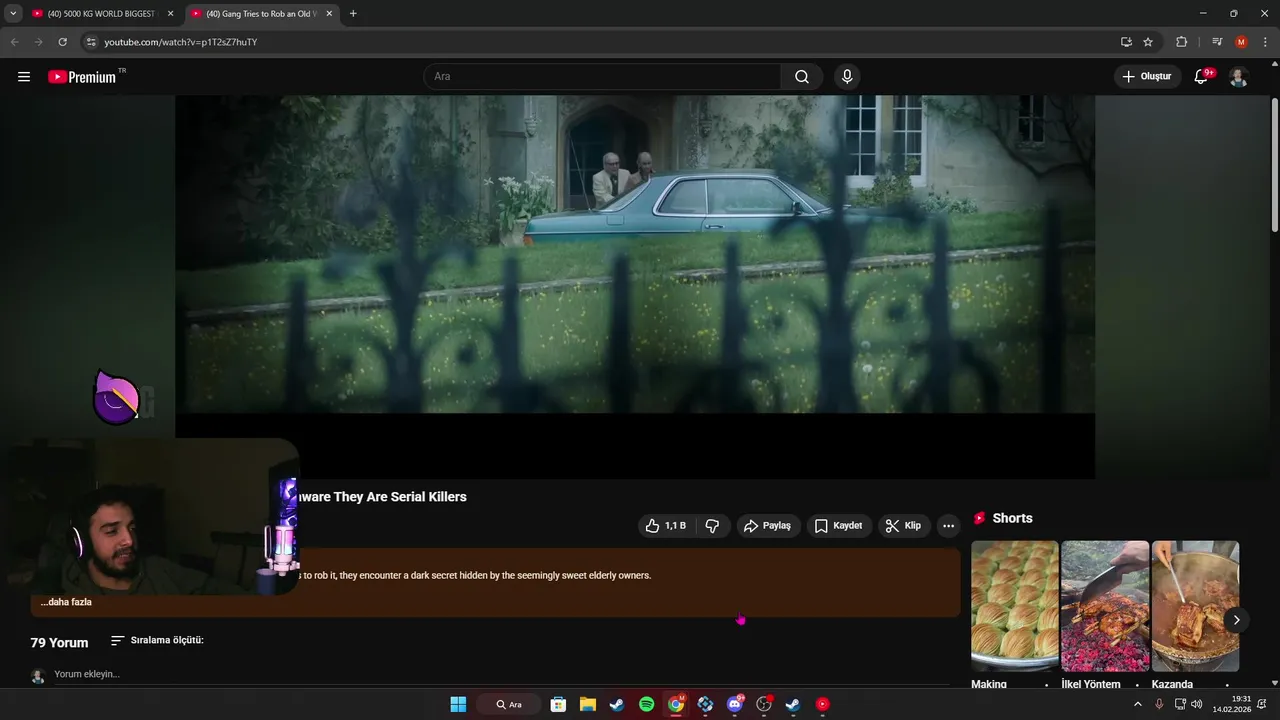Click the 79 Yorum comment count
1280x720 pixels.
coord(59,643)
